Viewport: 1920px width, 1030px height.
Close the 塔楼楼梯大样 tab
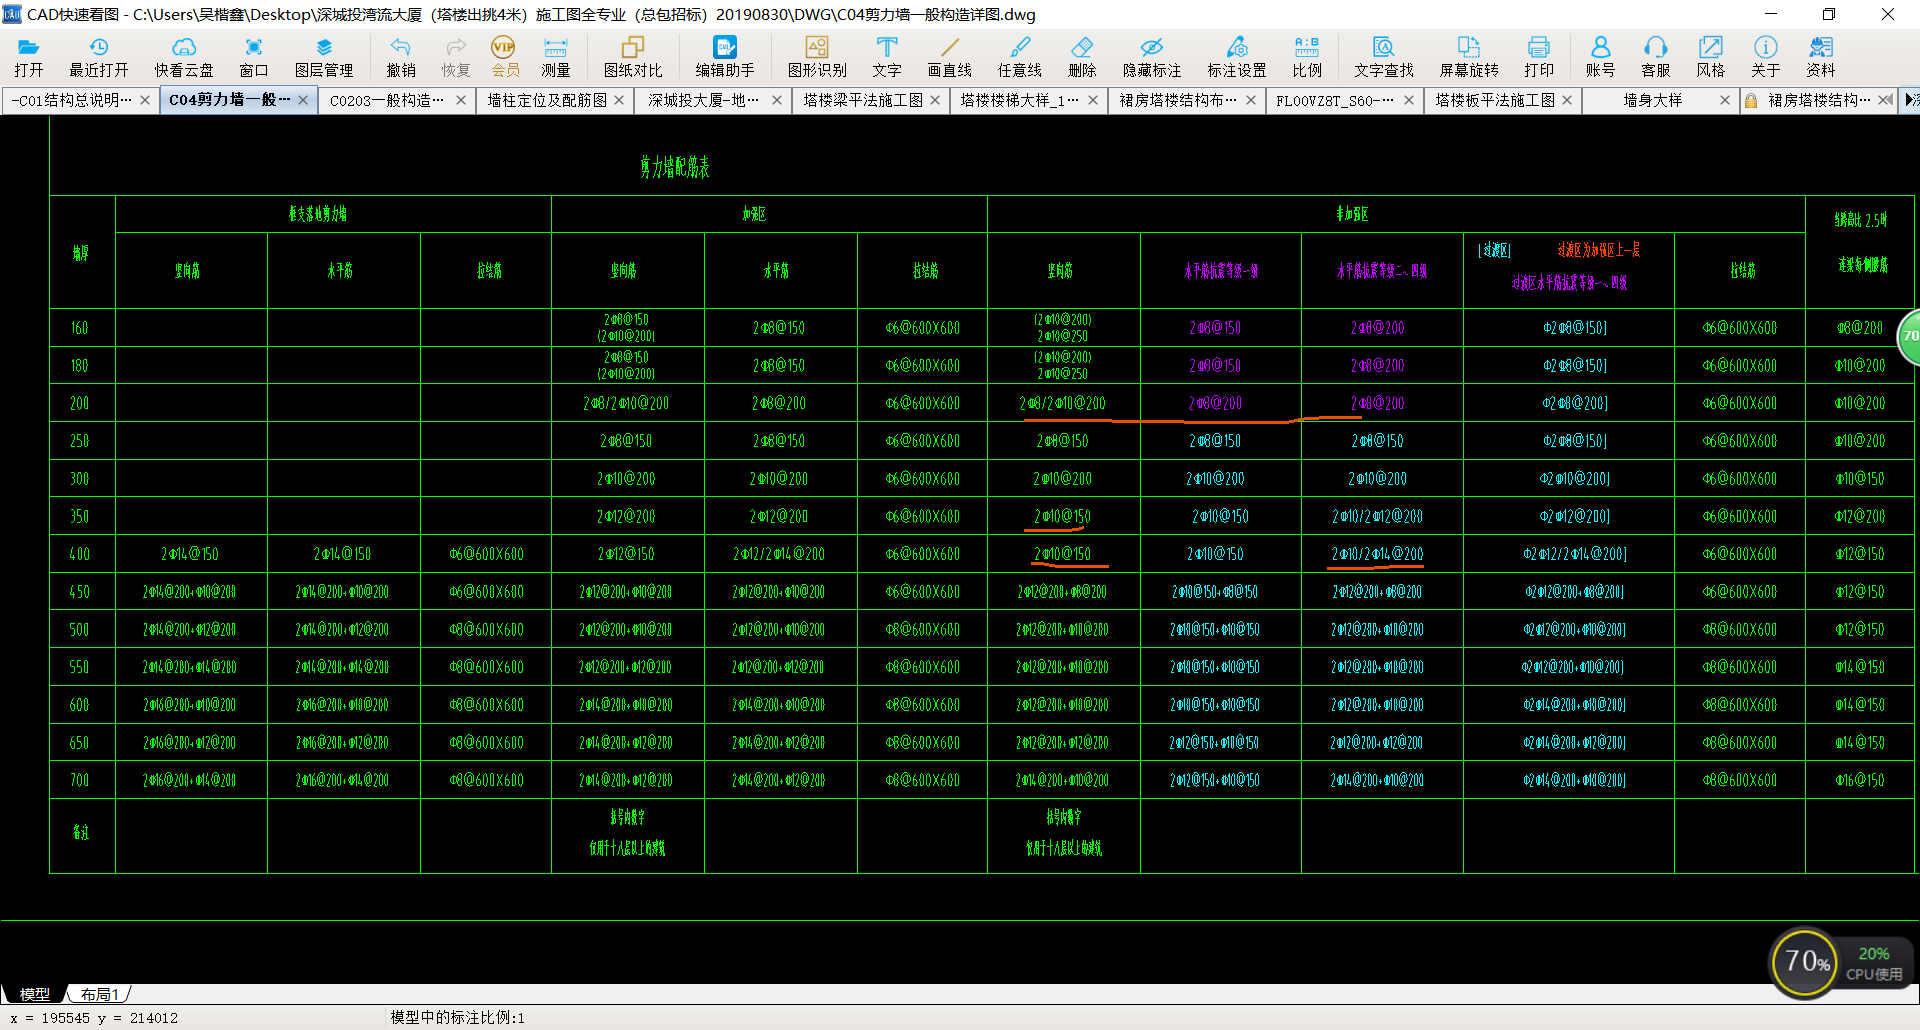click(1093, 100)
